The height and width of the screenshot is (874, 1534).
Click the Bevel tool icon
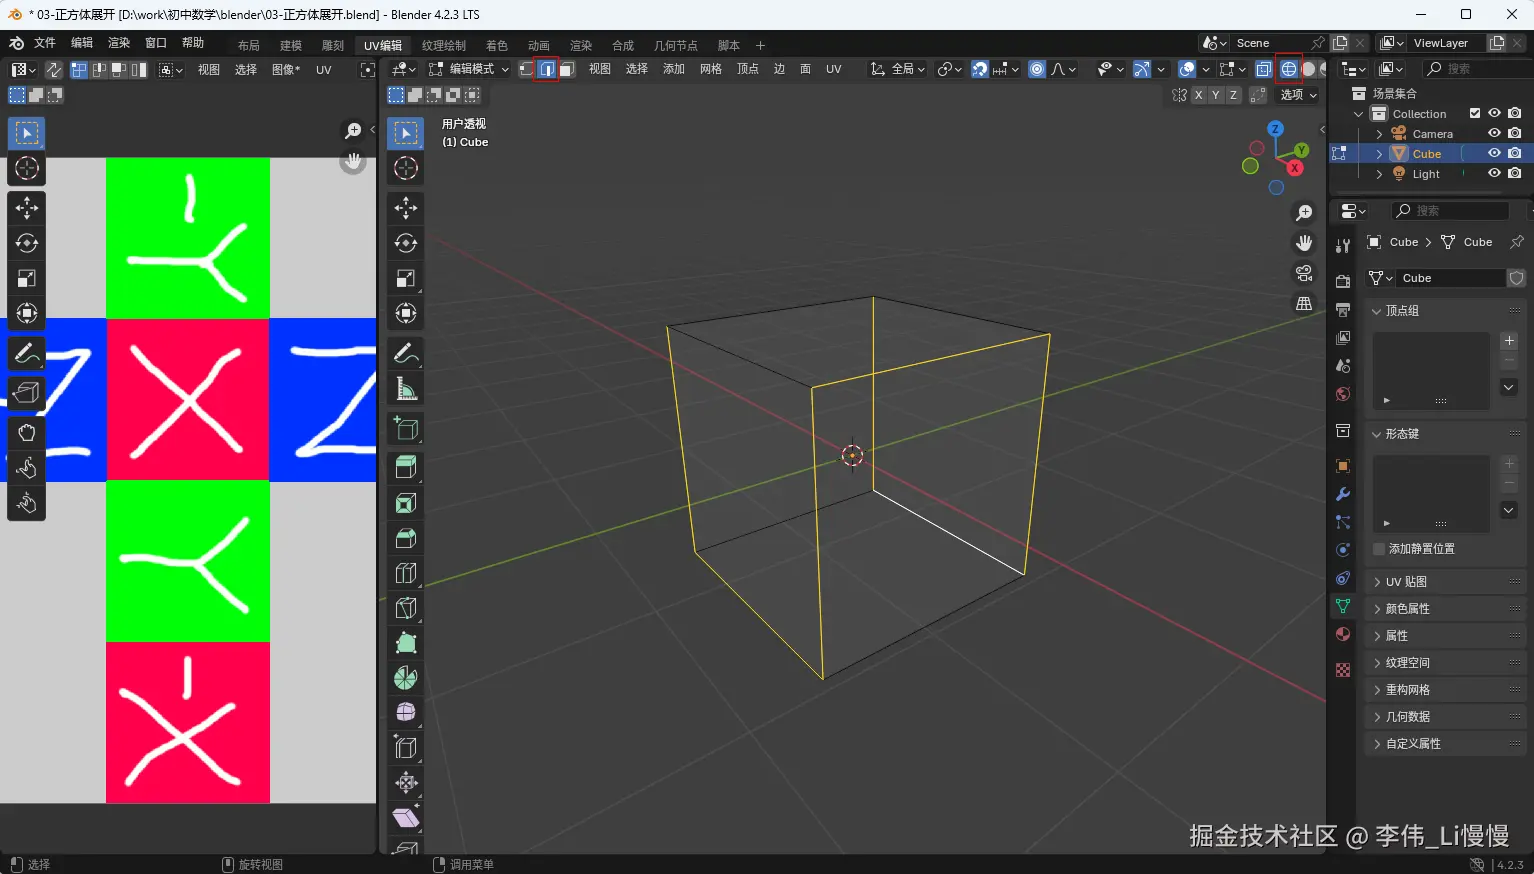click(406, 538)
